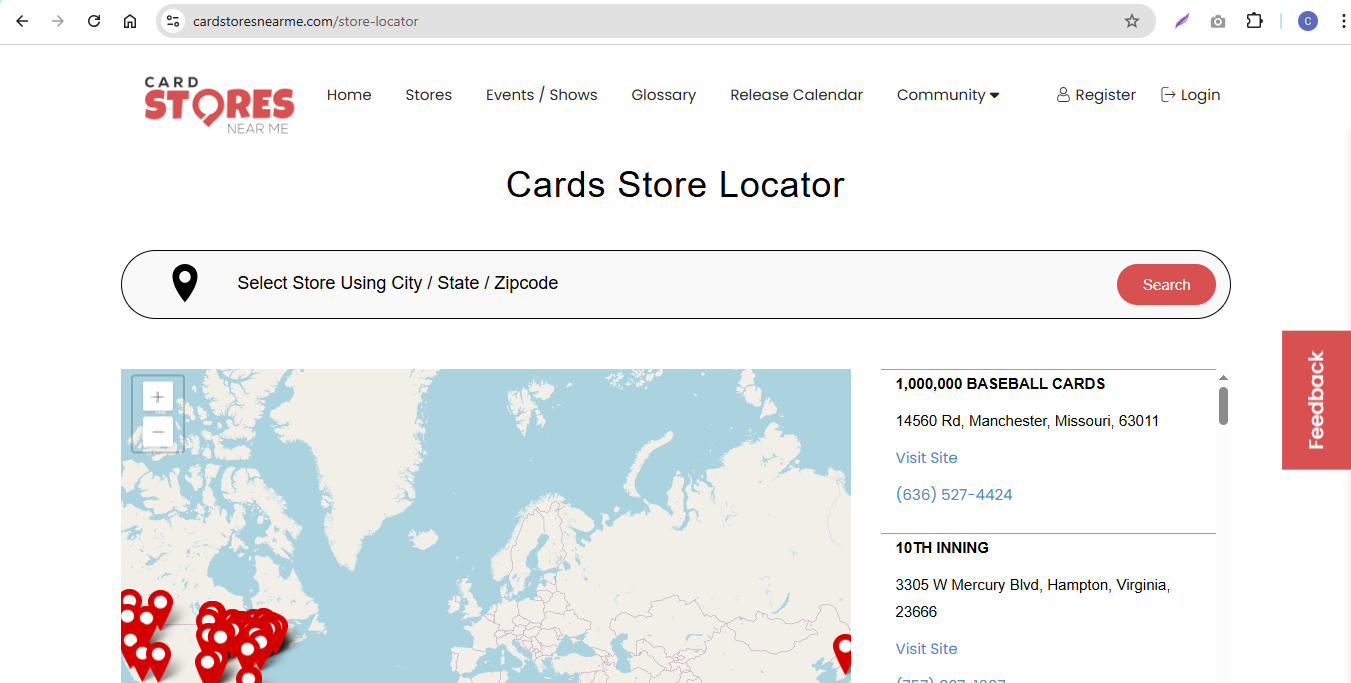Click the browser back arrow
Image resolution: width=1351 pixels, height=683 pixels.
click(22, 21)
